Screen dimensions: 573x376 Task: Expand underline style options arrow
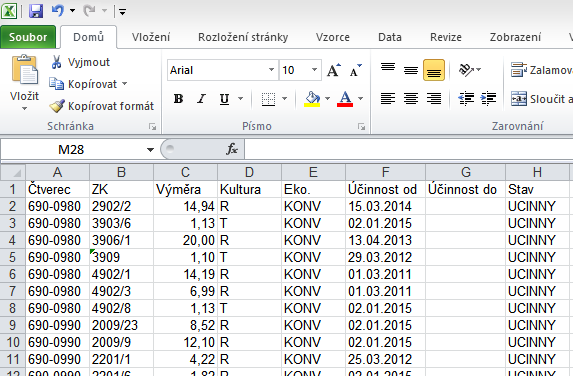click(x=240, y=99)
